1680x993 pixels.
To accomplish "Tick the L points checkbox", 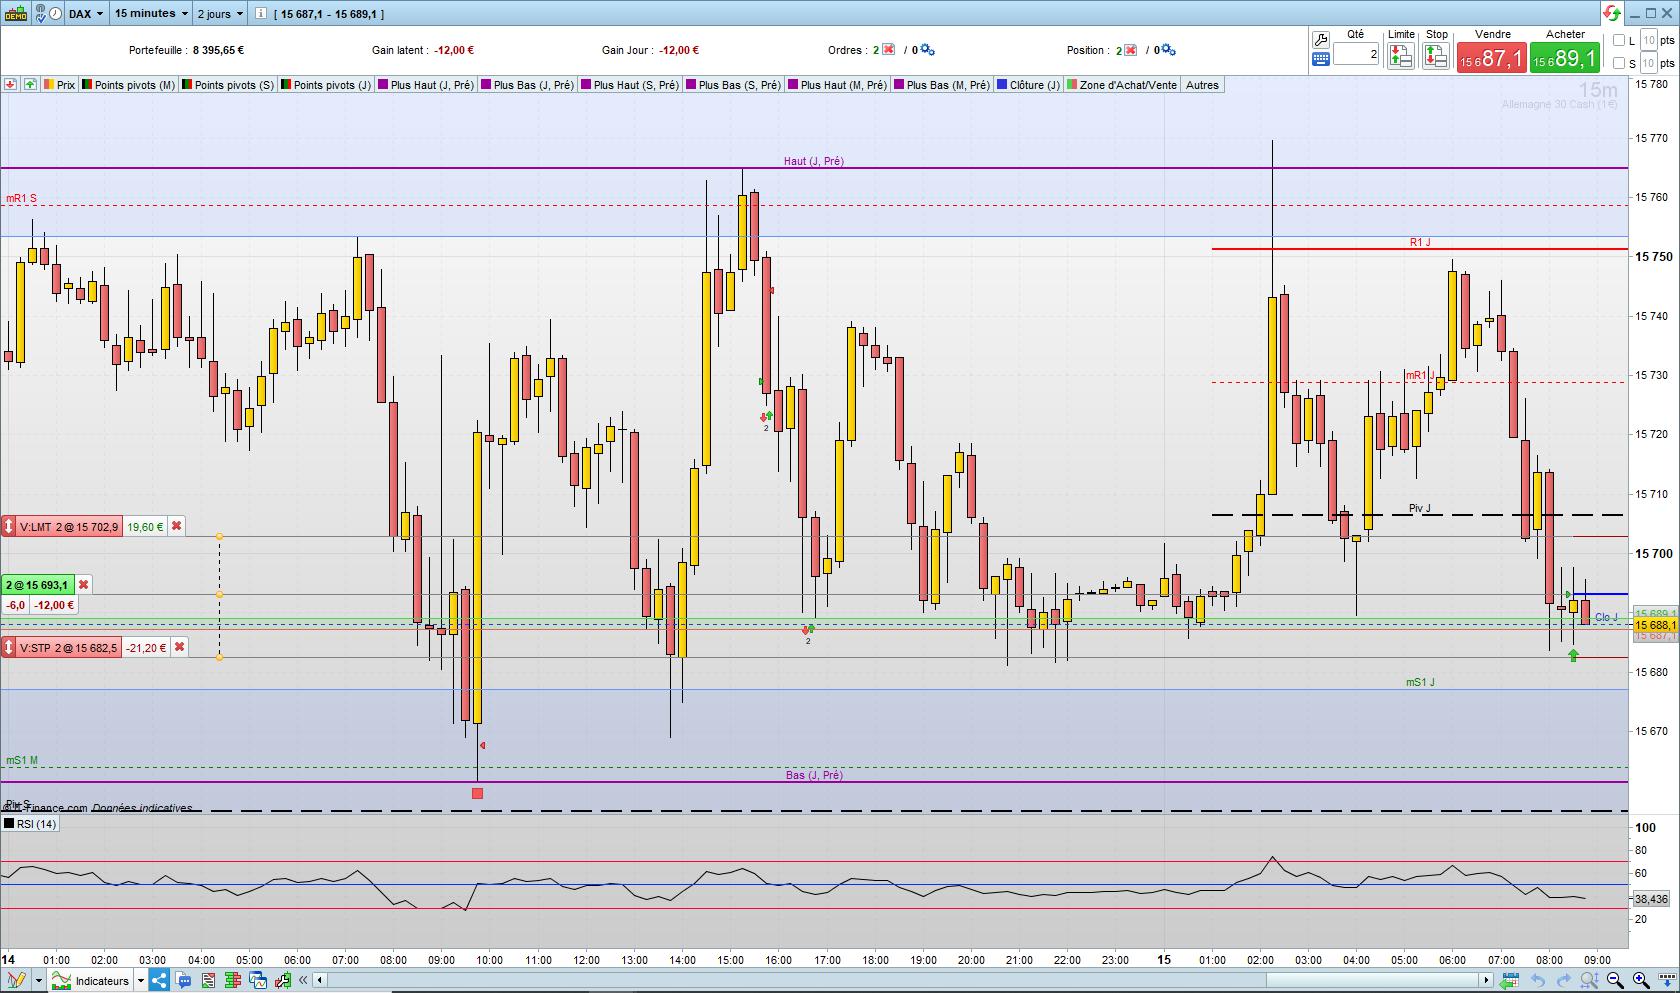I will [1619, 41].
